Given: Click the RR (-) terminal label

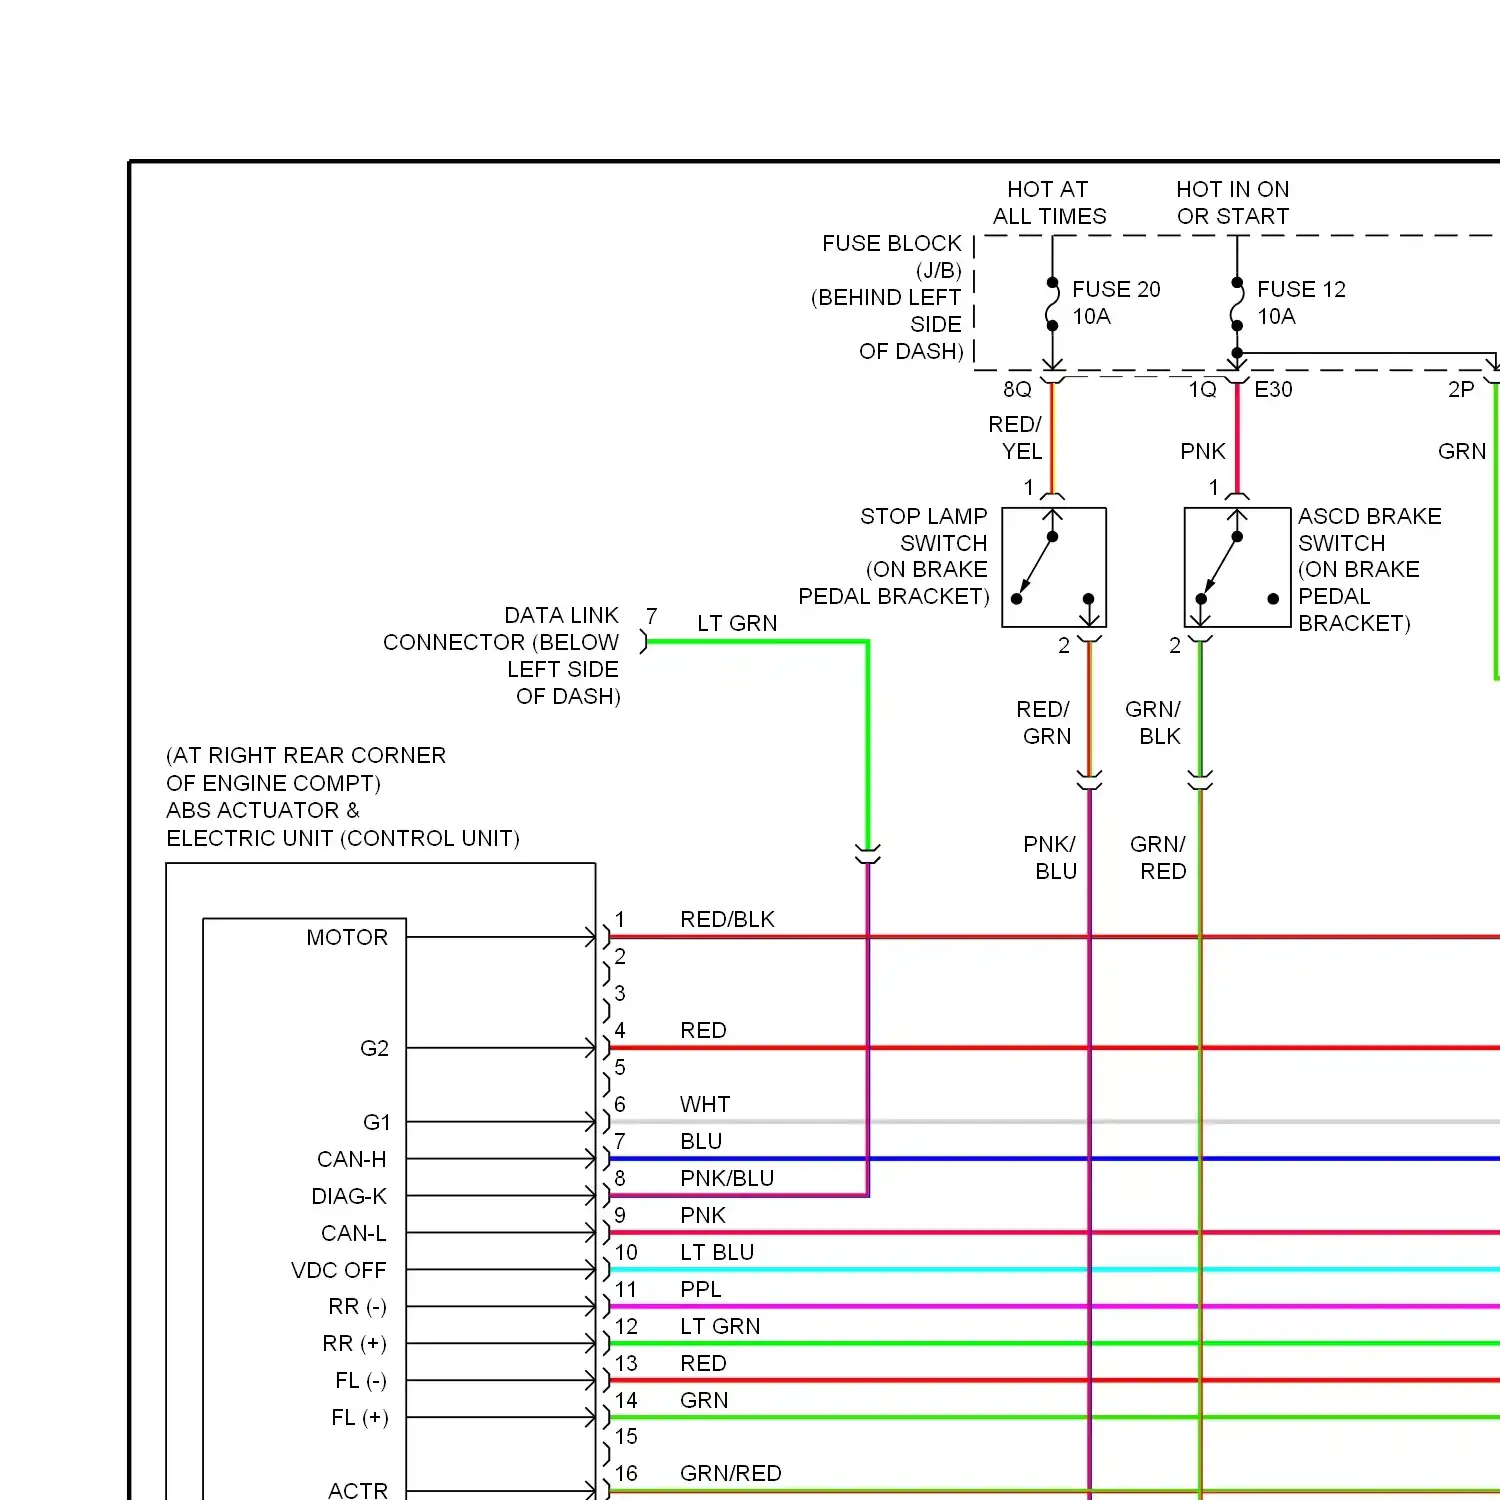Looking at the screenshot, I should click(357, 1307).
